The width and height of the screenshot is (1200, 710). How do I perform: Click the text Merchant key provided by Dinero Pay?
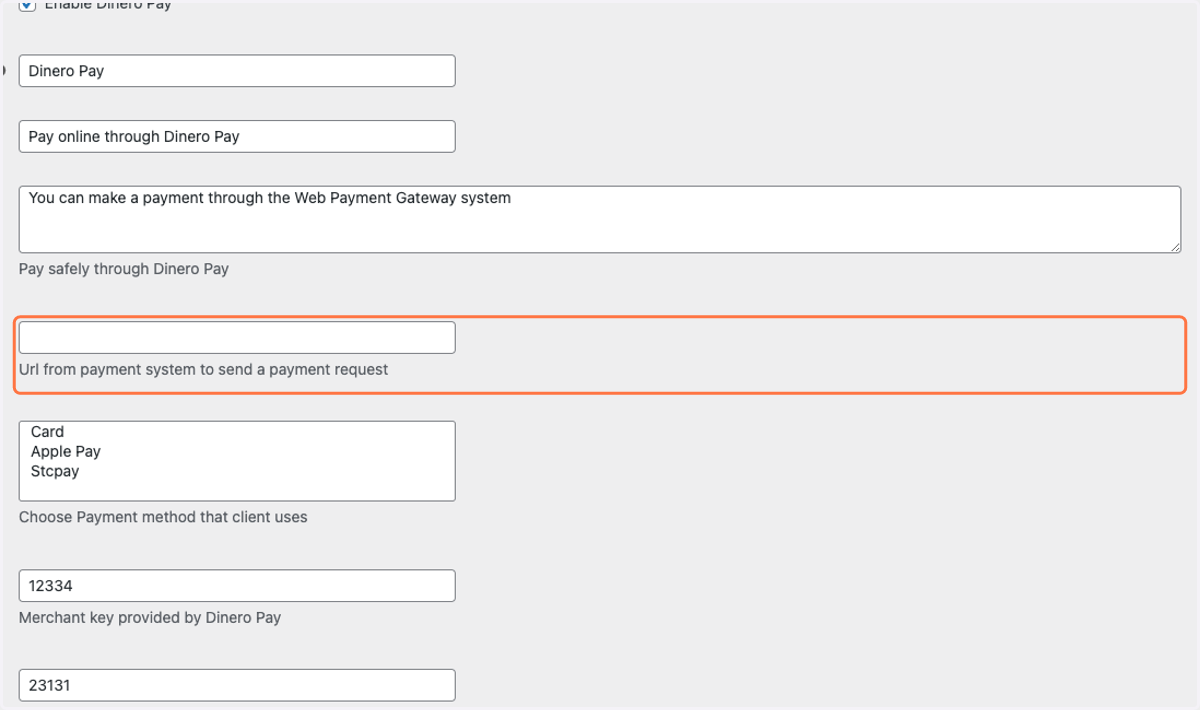[x=150, y=617]
